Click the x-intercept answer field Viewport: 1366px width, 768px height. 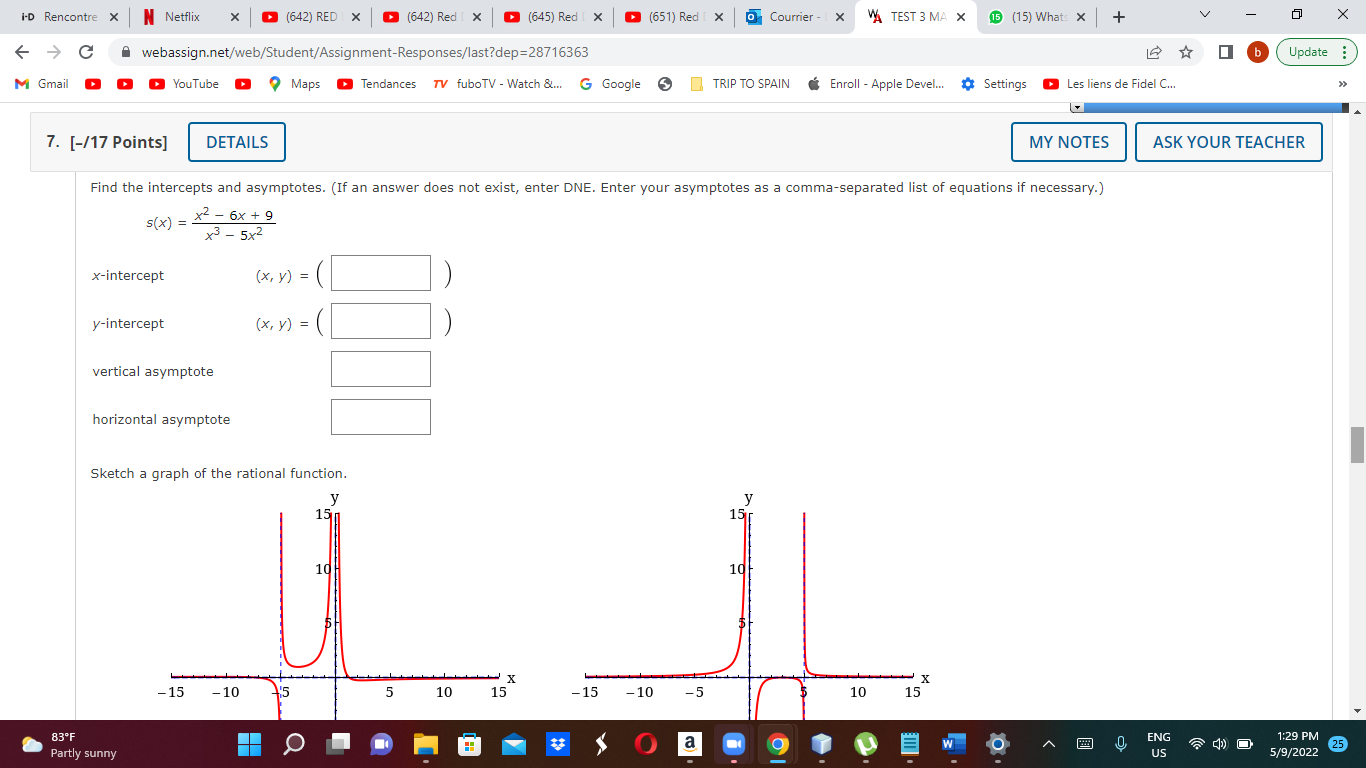pyautogui.click(x=380, y=272)
